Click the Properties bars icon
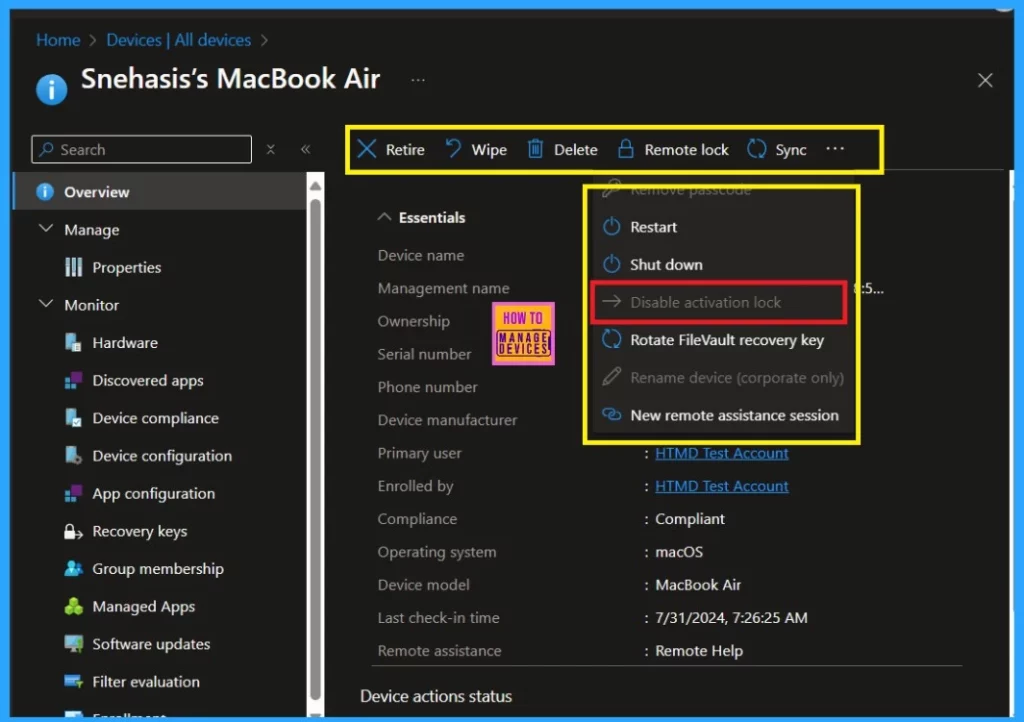Image resolution: width=1024 pixels, height=722 pixels. (x=74, y=267)
